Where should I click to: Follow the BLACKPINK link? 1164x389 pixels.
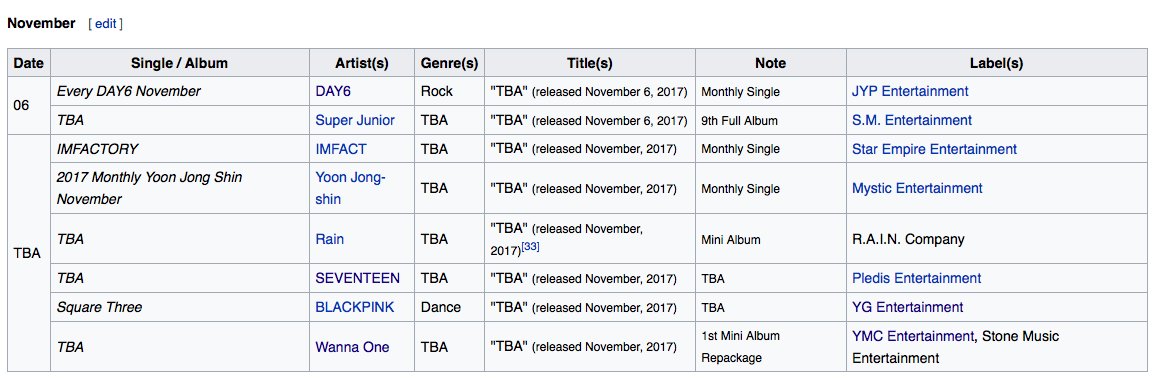pyautogui.click(x=355, y=307)
